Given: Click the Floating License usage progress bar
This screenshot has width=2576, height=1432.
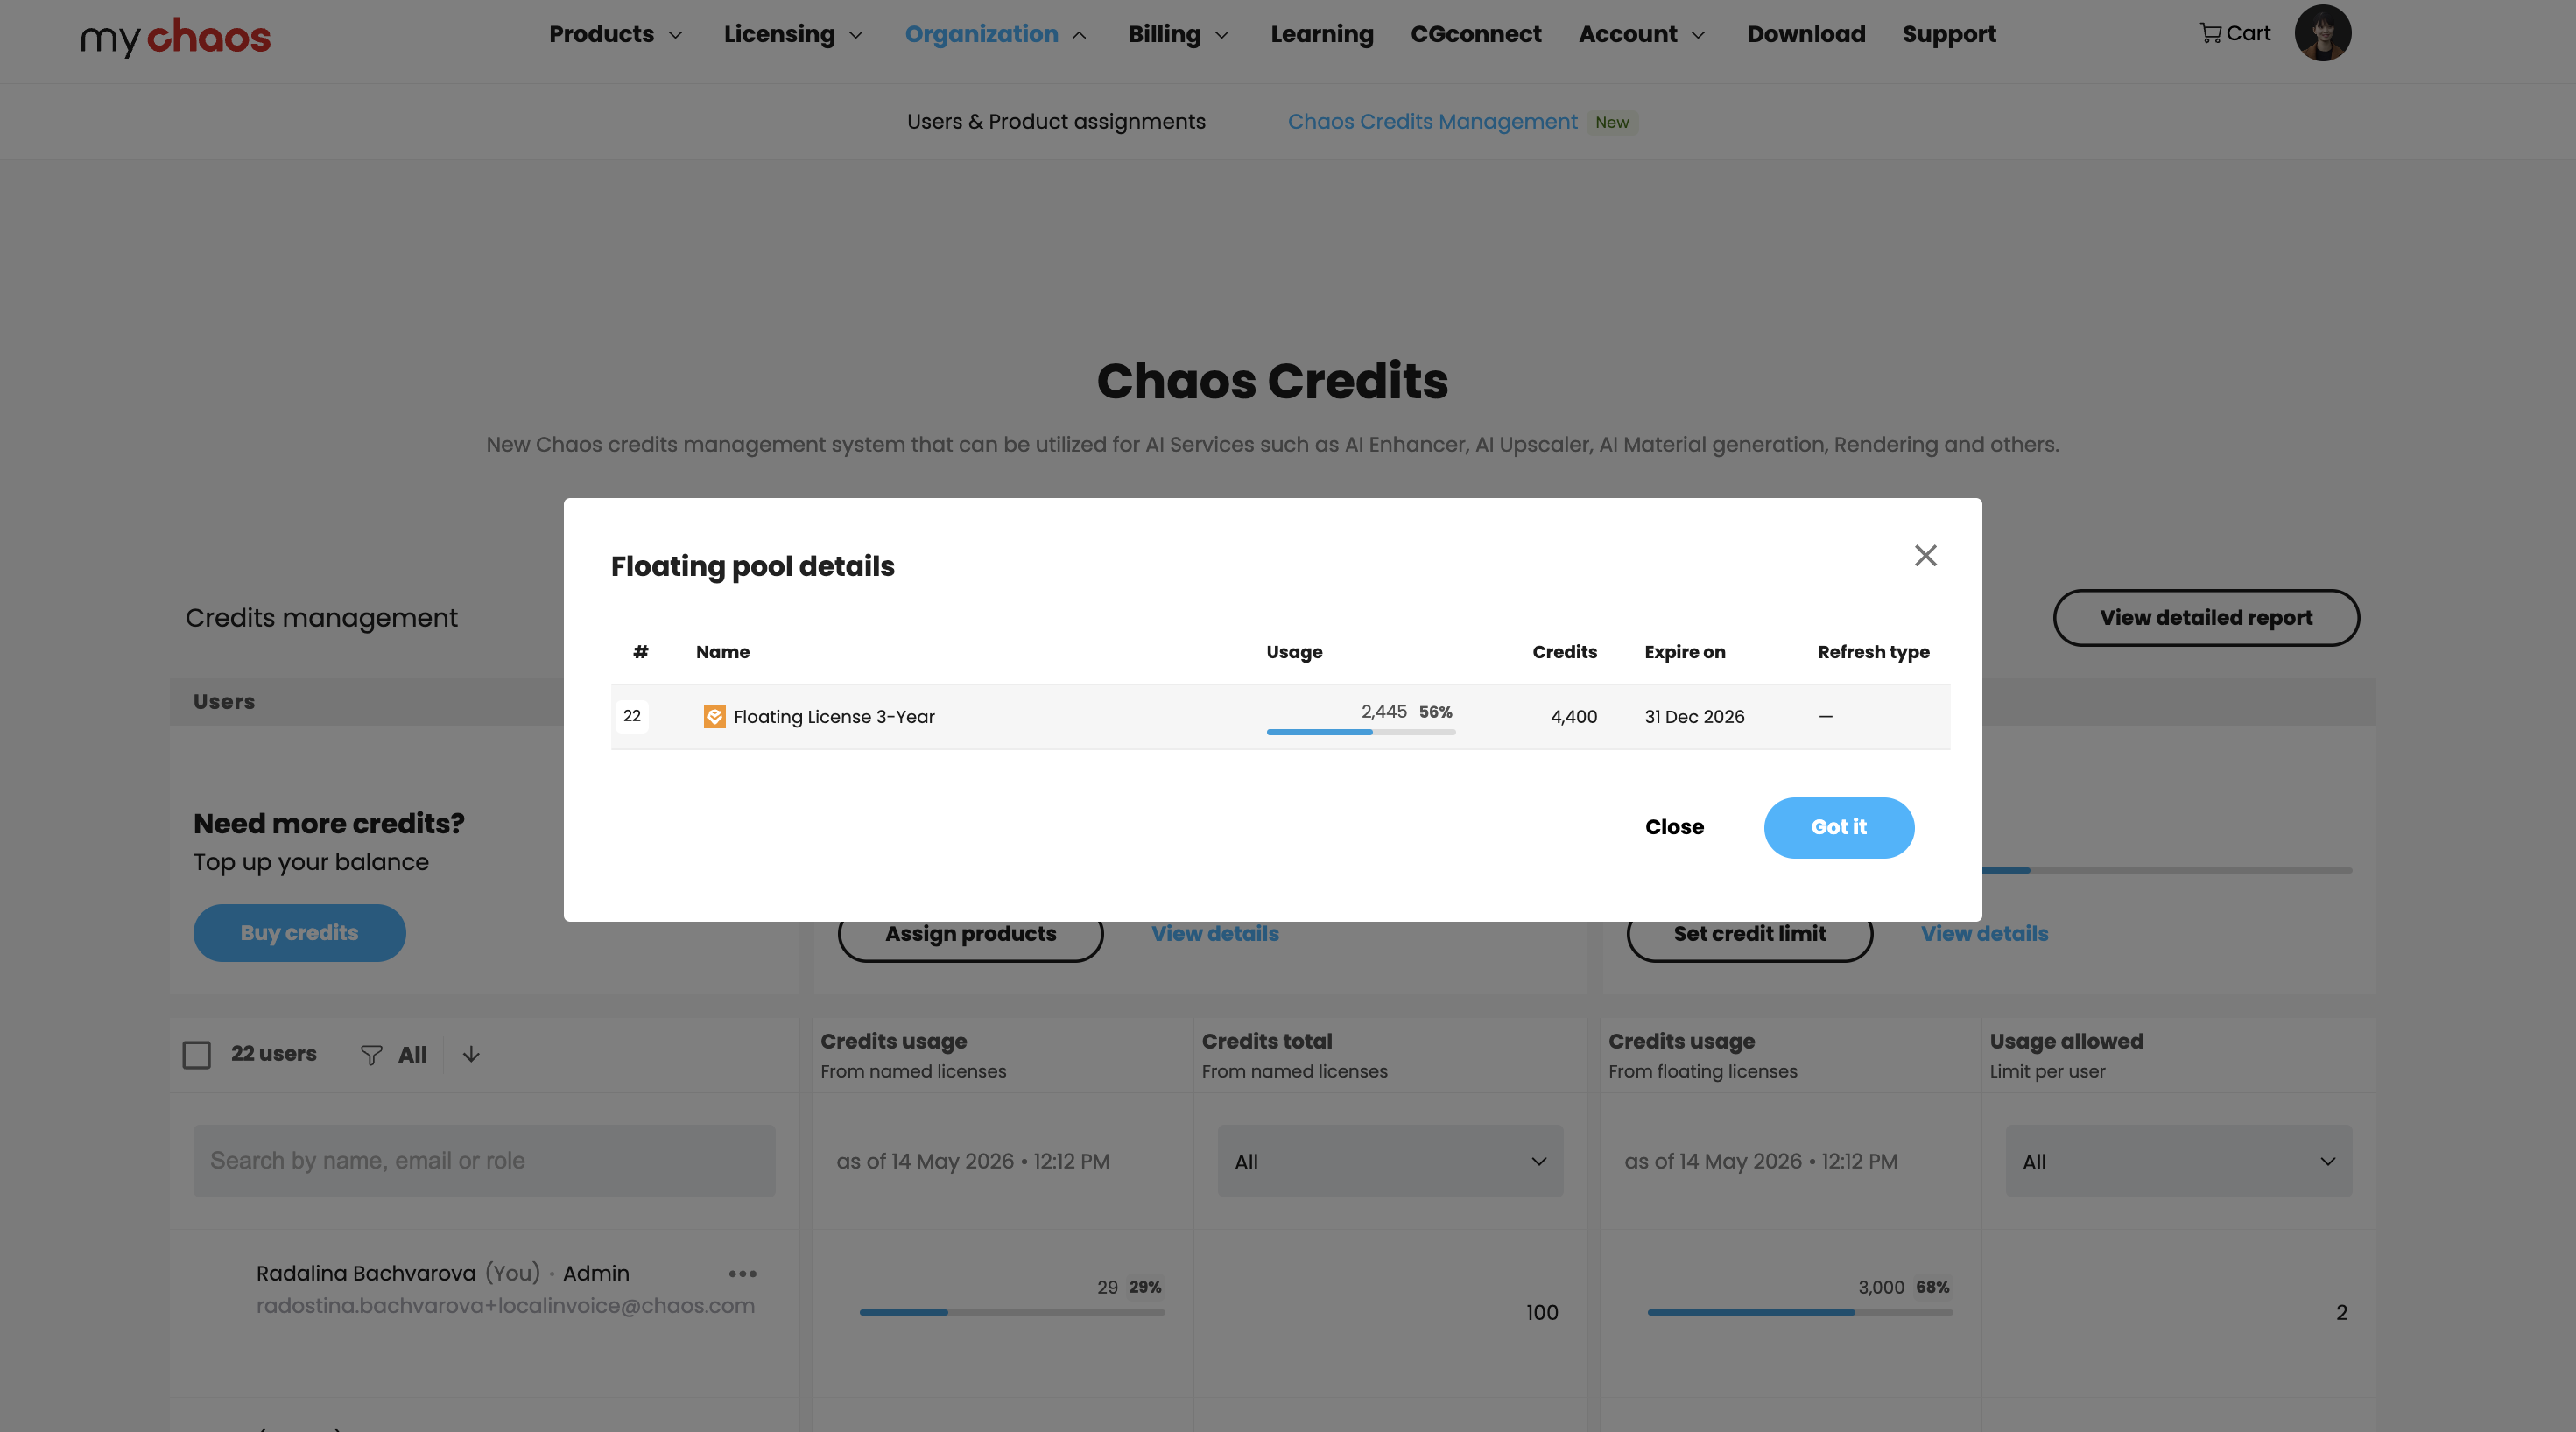Looking at the screenshot, I should 1360,732.
